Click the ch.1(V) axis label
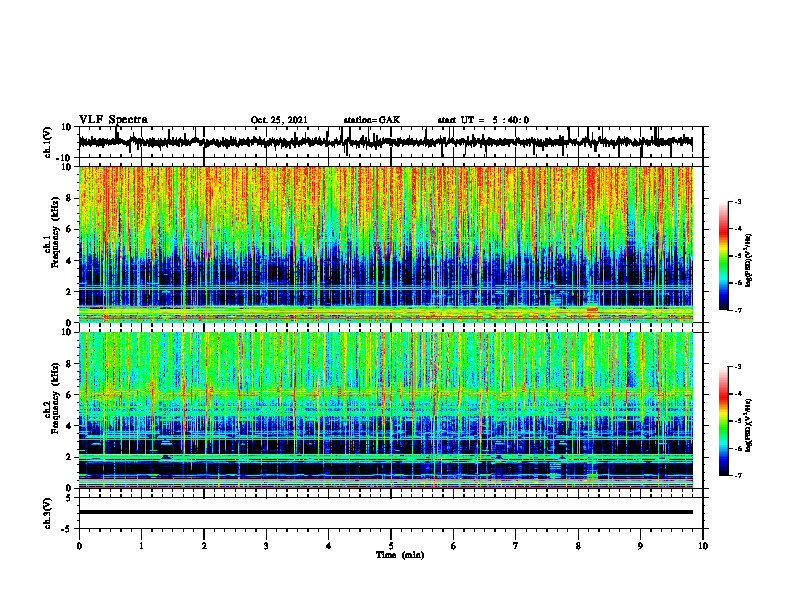Viewport: 792px width, 612px height. (x=47, y=142)
